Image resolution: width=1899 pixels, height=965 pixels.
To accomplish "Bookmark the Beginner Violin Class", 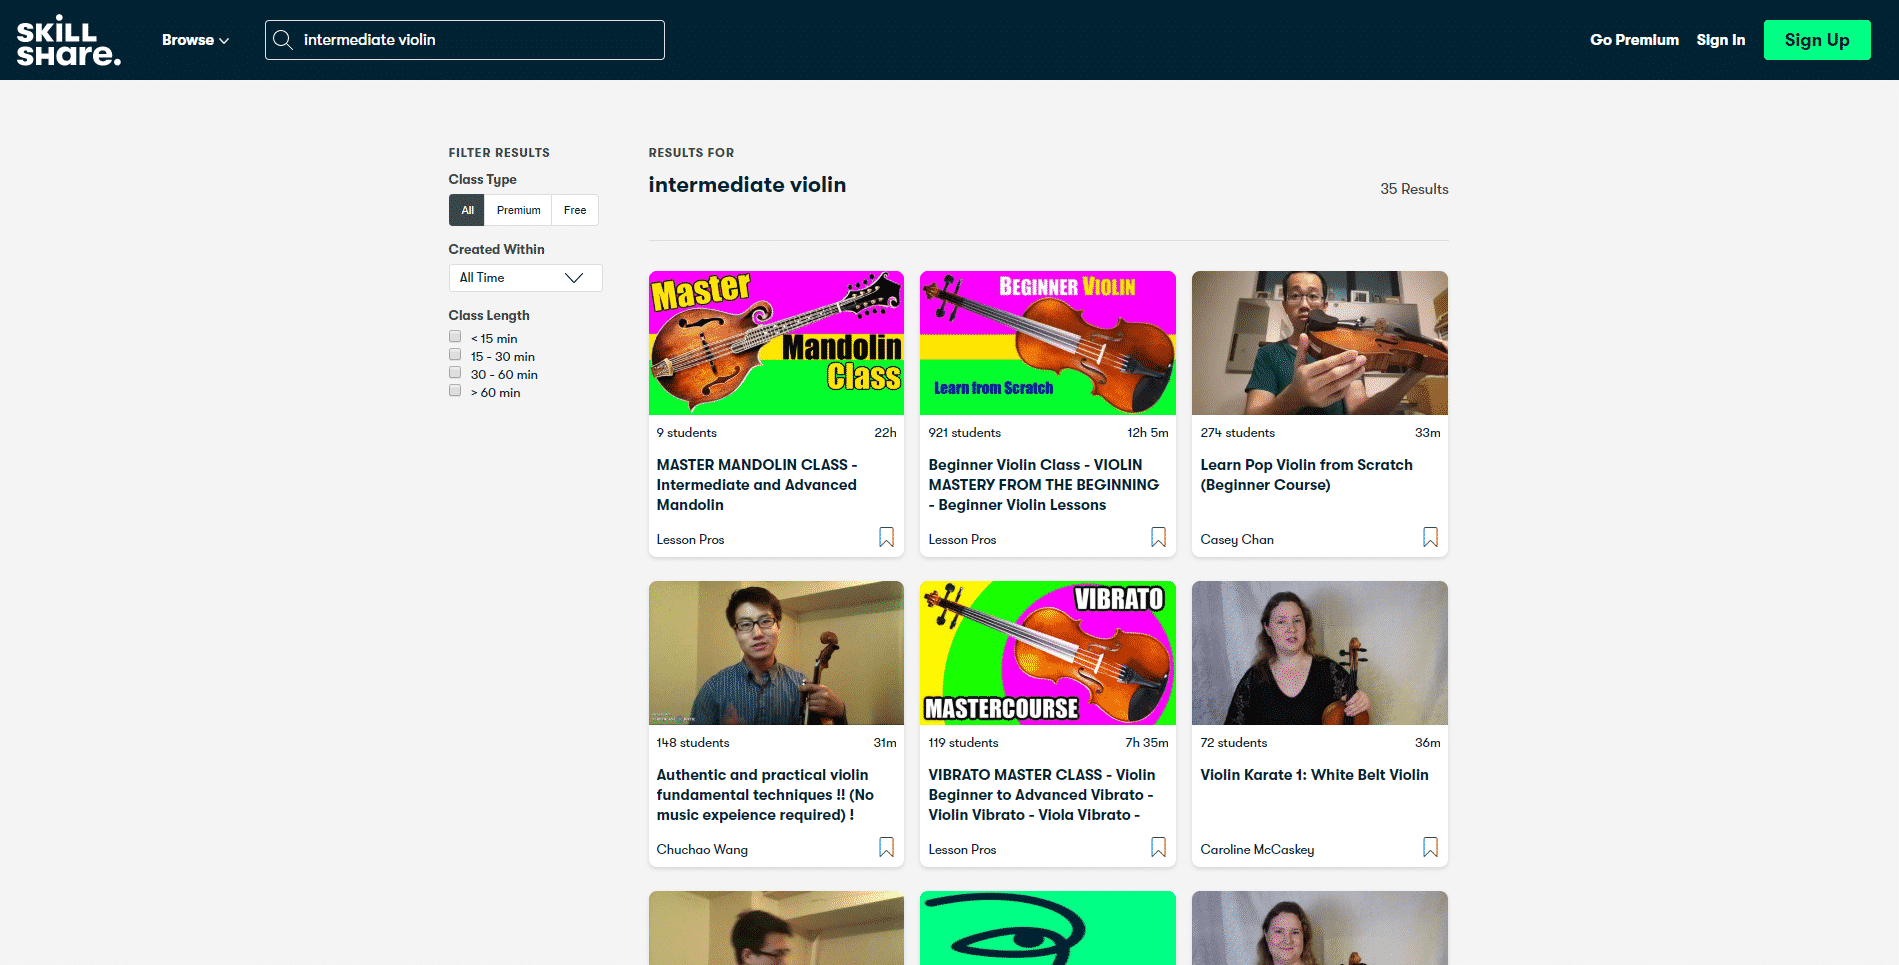I will [1158, 538].
